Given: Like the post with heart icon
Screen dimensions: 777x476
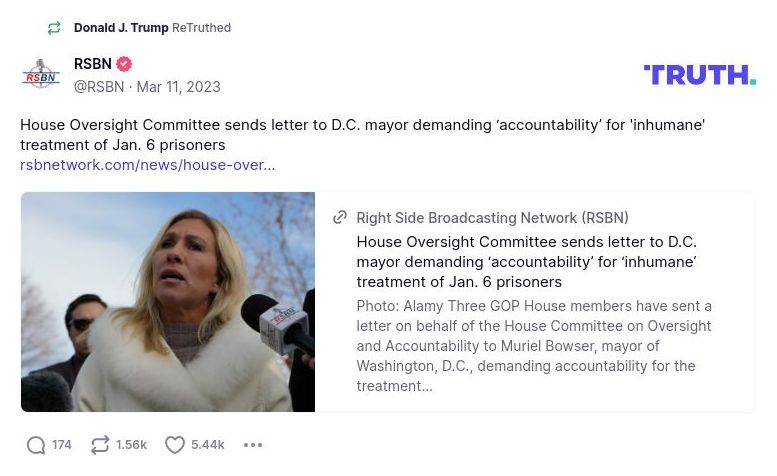Looking at the screenshot, I should point(175,445).
